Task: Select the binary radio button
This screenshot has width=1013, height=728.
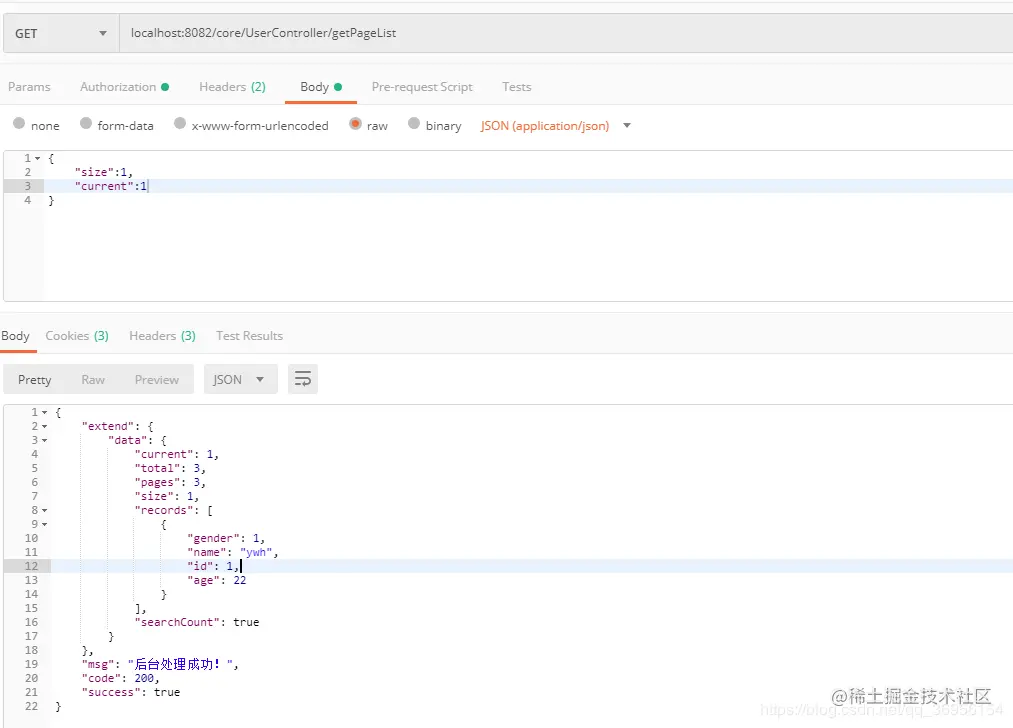Action: [414, 123]
